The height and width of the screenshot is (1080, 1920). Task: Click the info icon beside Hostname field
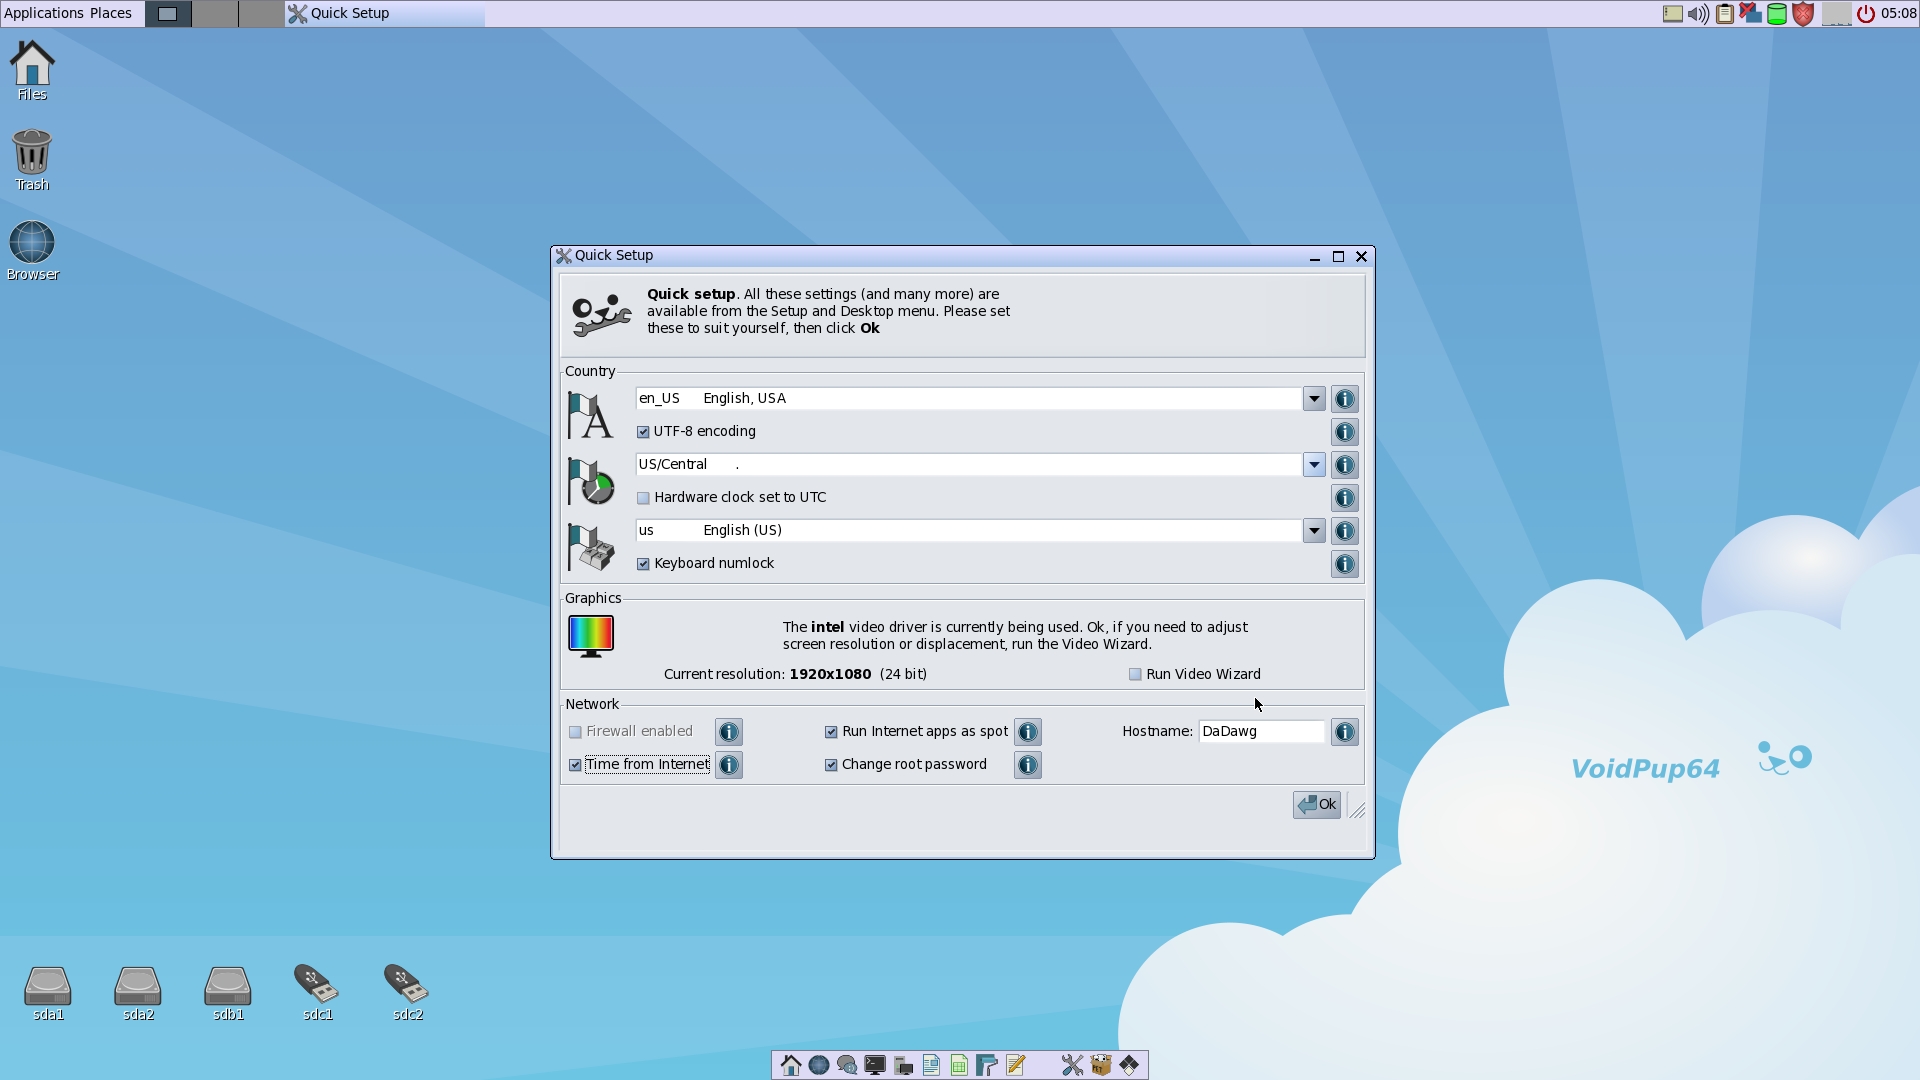pos(1345,732)
